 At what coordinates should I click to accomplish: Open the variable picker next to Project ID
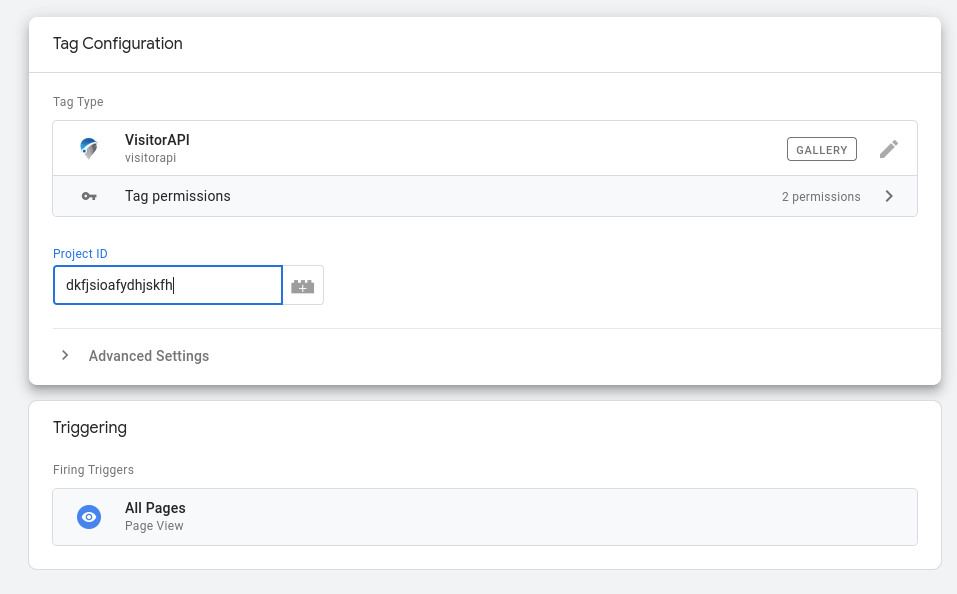(303, 285)
